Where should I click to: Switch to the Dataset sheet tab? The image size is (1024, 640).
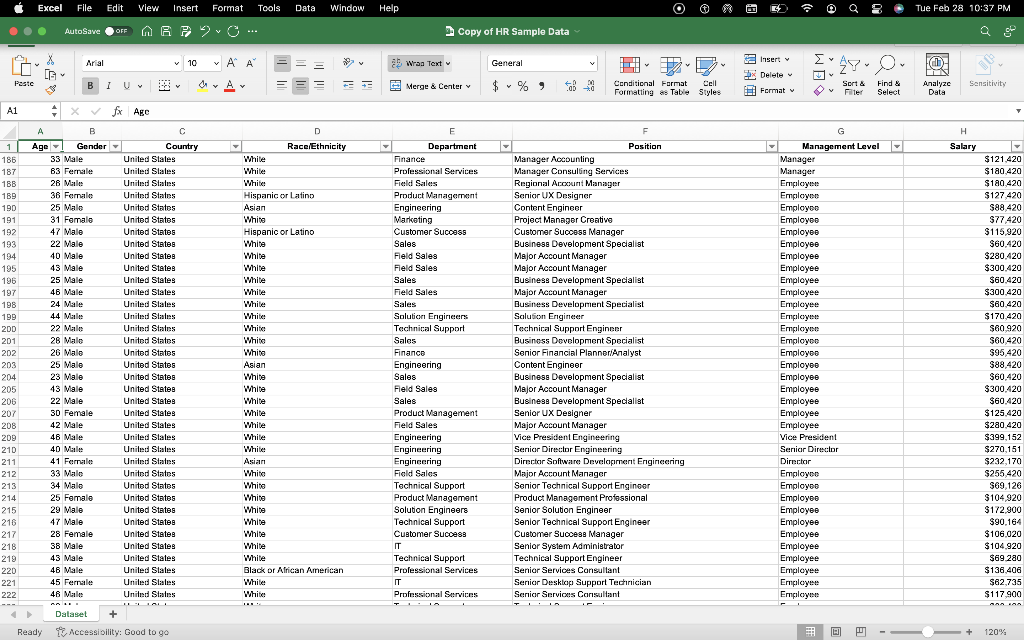click(x=70, y=613)
